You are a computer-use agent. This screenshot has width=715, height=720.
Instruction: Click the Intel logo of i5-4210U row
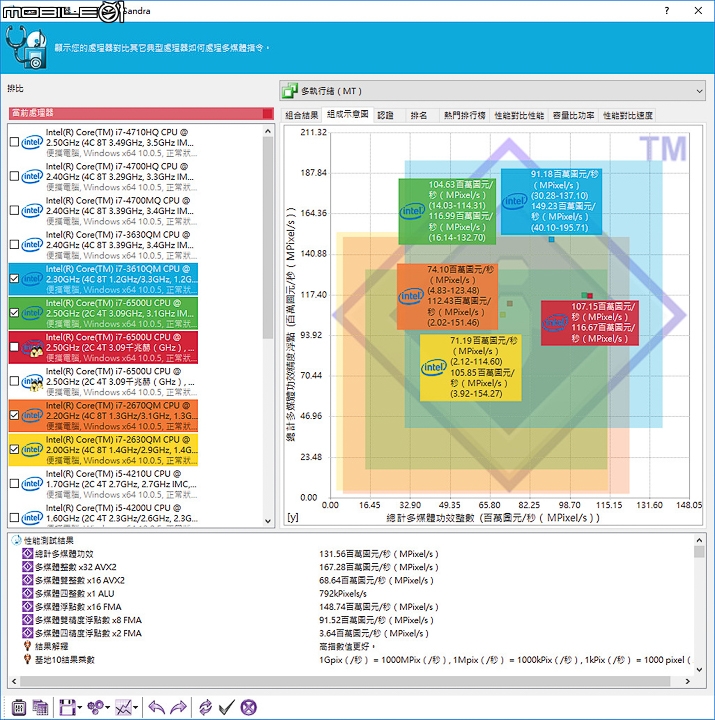point(32,483)
